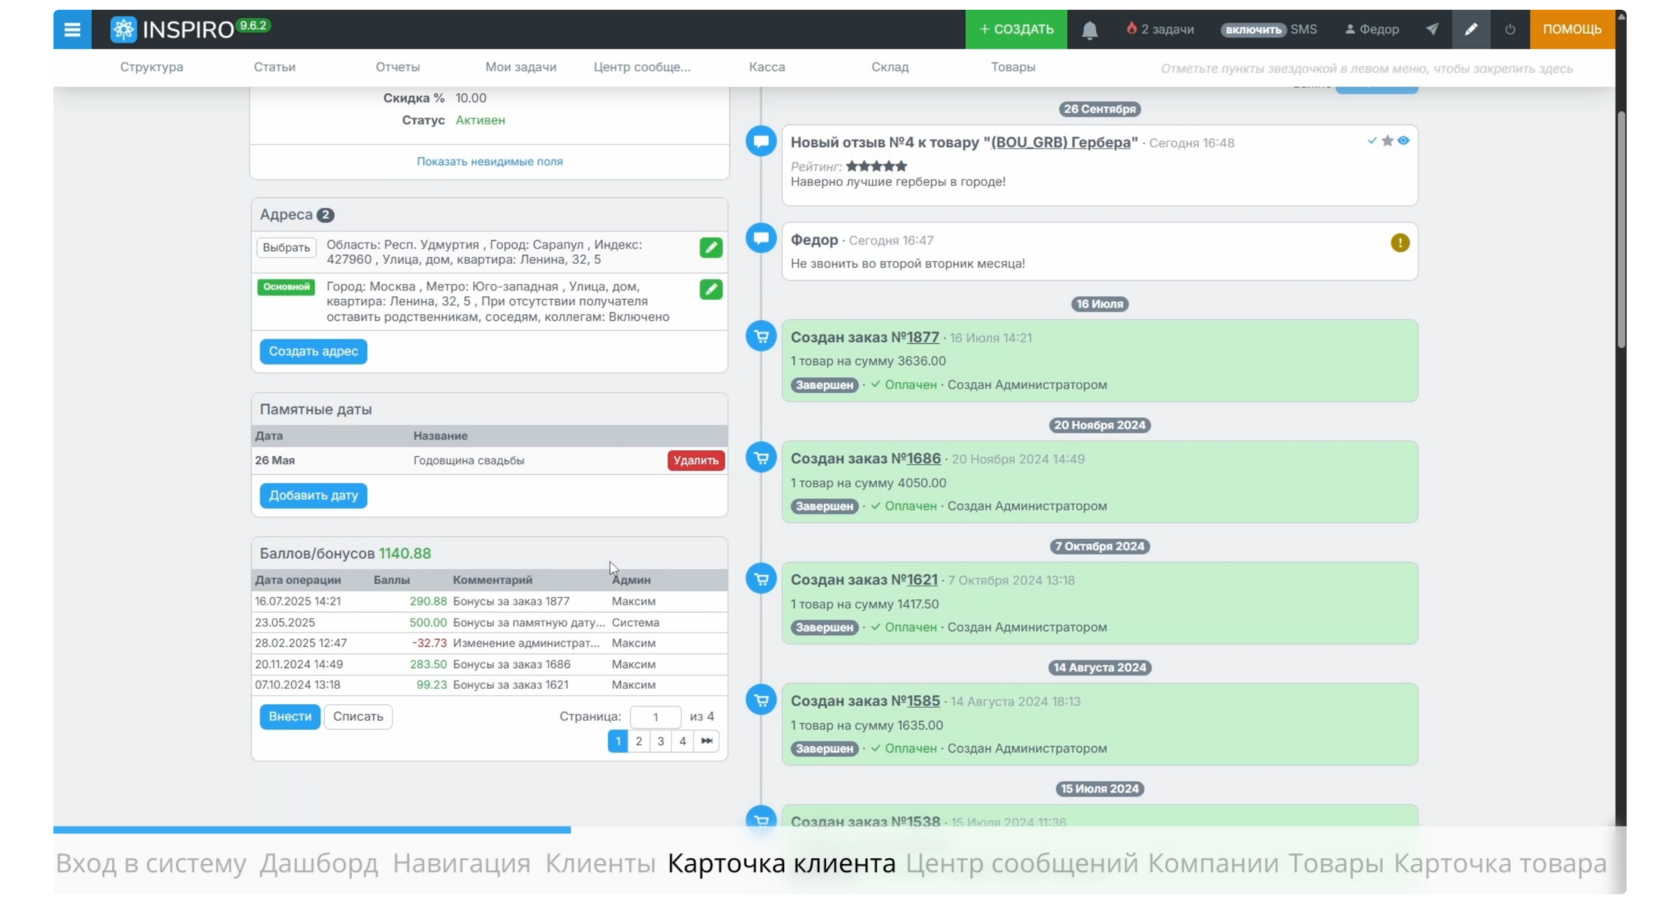Click the Добавить дату button
1680x904 pixels.
click(313, 495)
